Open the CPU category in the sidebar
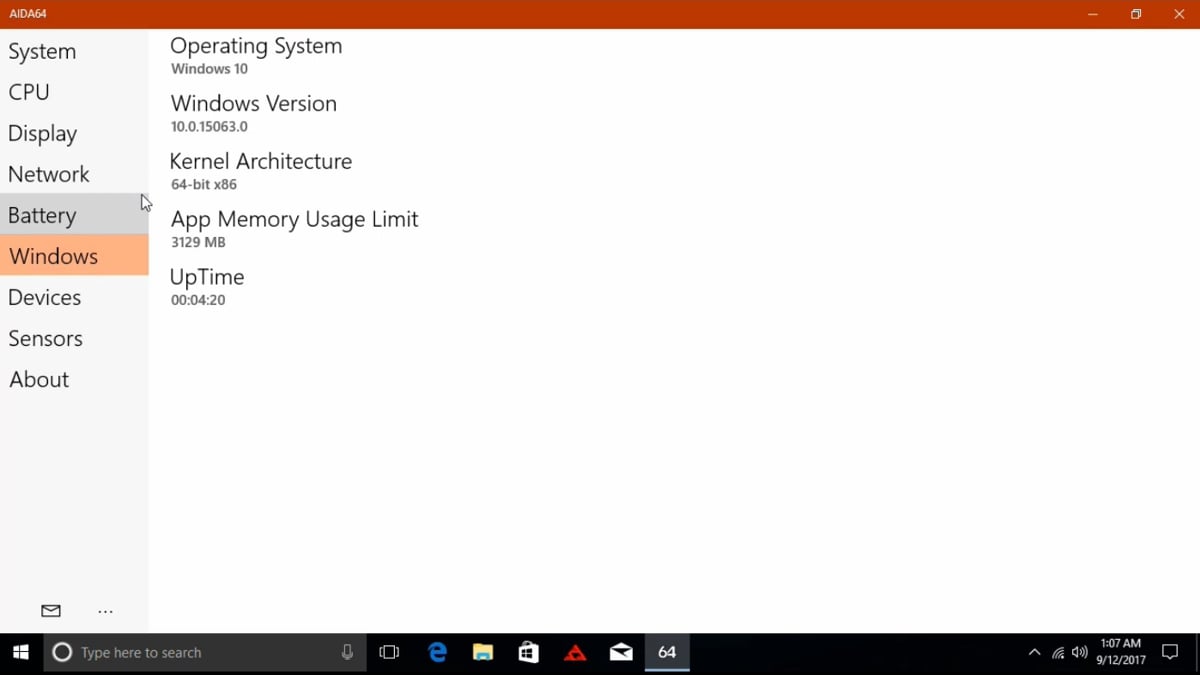The image size is (1200, 675). (x=28, y=92)
